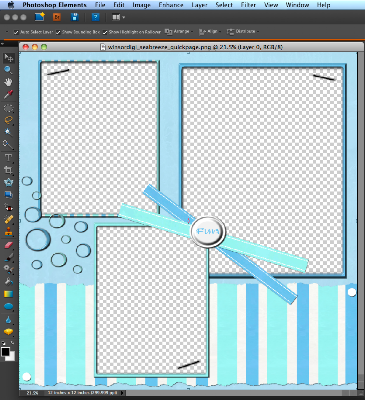
Task: Select the Eyedropper tool
Action: [8, 94]
